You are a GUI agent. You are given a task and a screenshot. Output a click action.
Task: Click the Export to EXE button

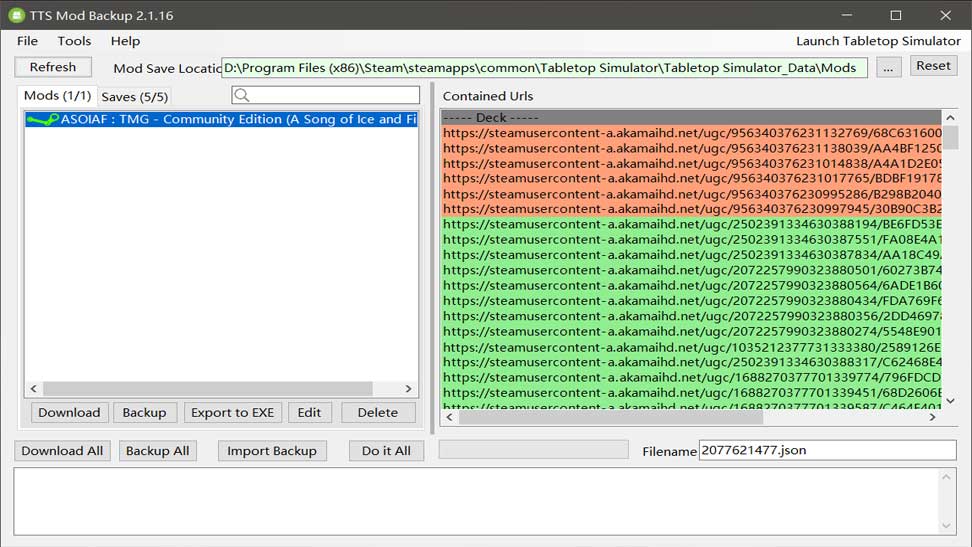coord(232,412)
